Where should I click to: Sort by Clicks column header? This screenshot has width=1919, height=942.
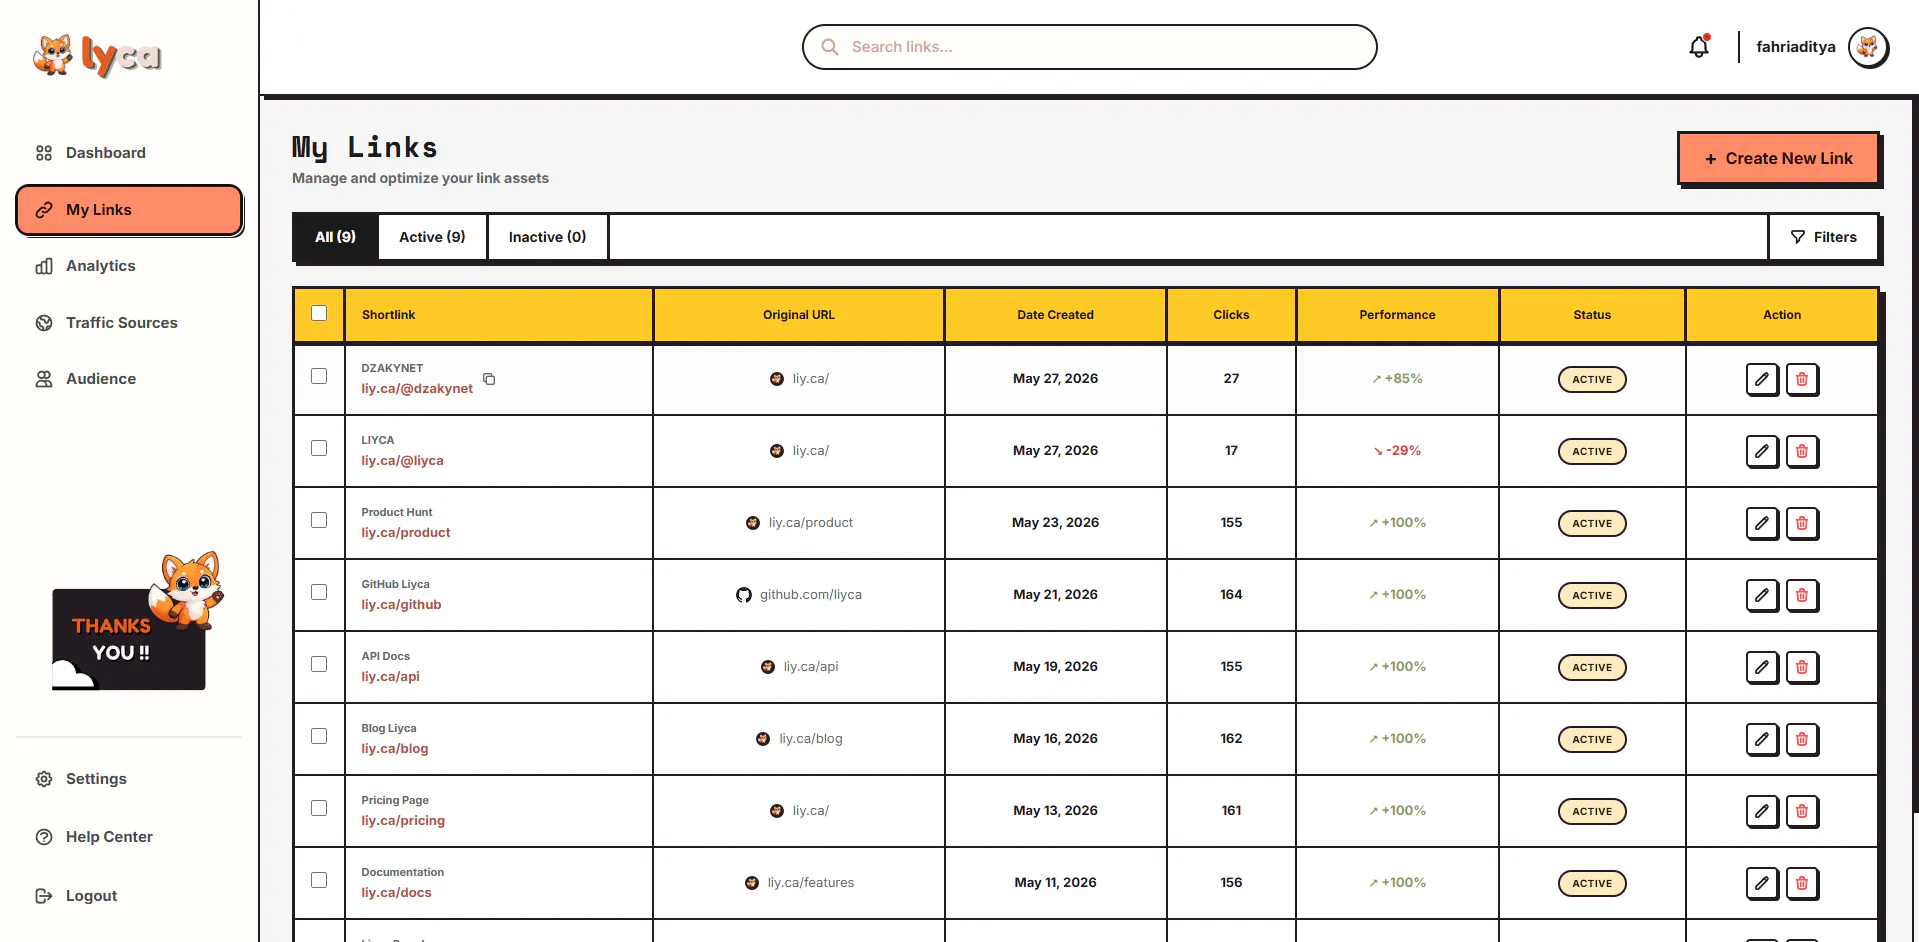tap(1231, 315)
